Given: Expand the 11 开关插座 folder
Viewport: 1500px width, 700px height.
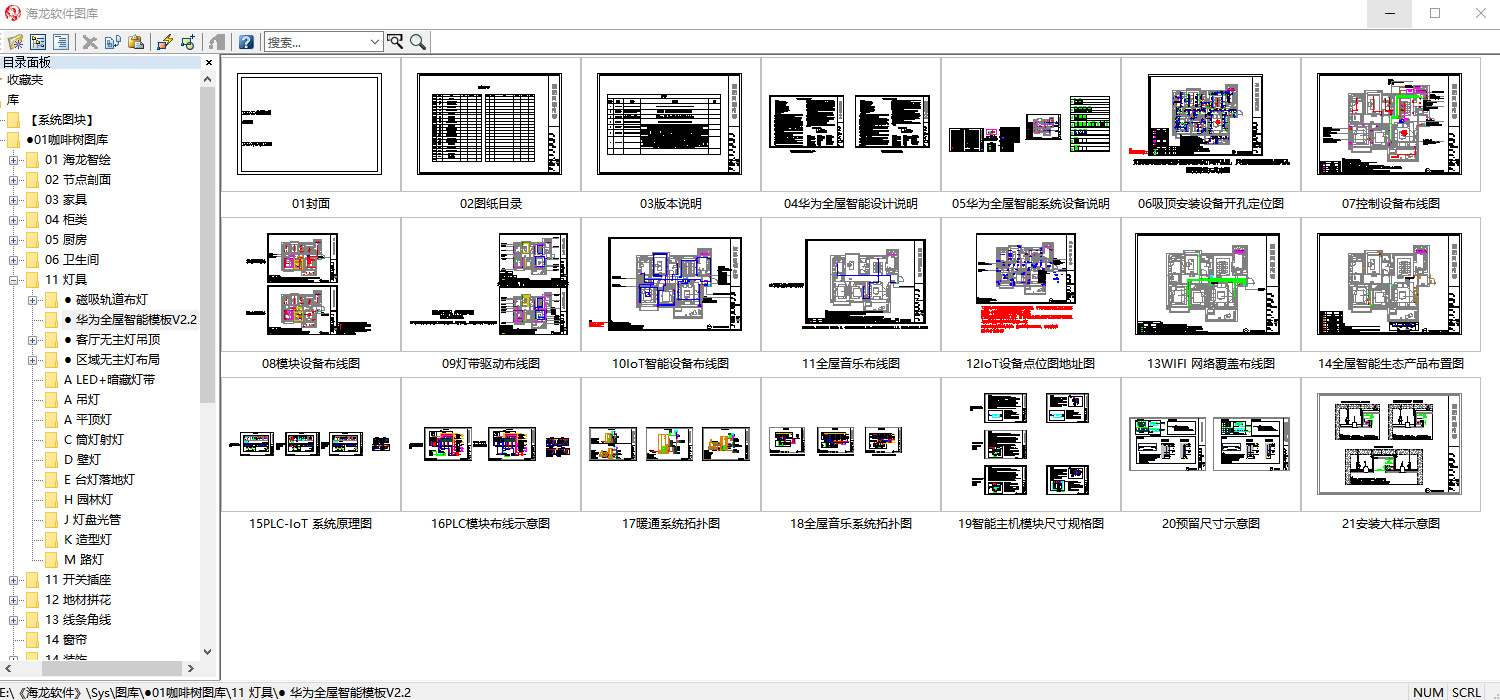Looking at the screenshot, I should point(14,580).
